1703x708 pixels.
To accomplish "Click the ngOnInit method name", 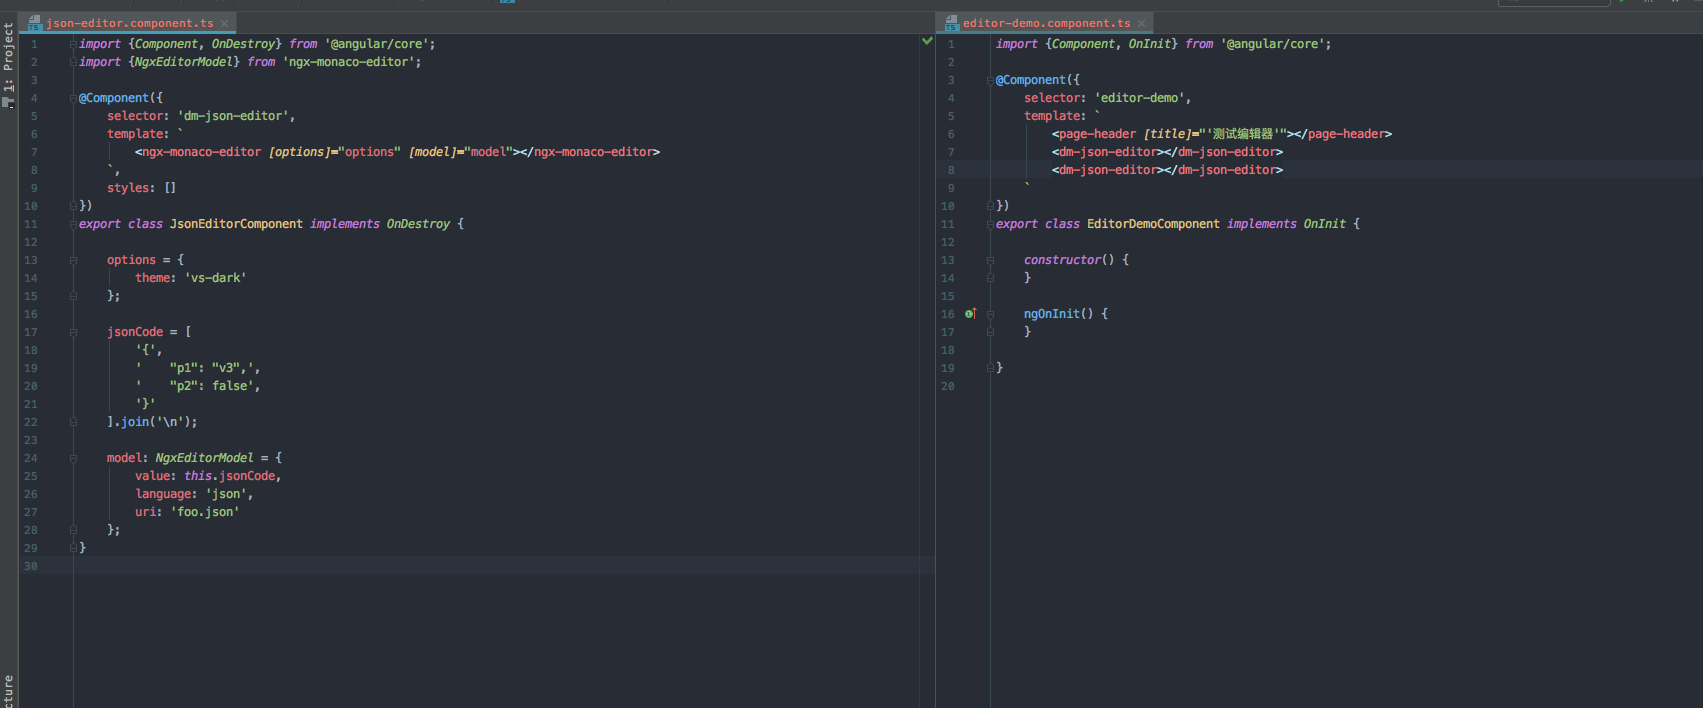I will (x=1052, y=314).
